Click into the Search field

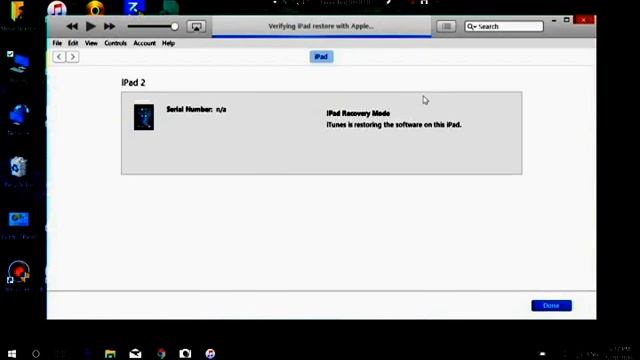(504, 27)
